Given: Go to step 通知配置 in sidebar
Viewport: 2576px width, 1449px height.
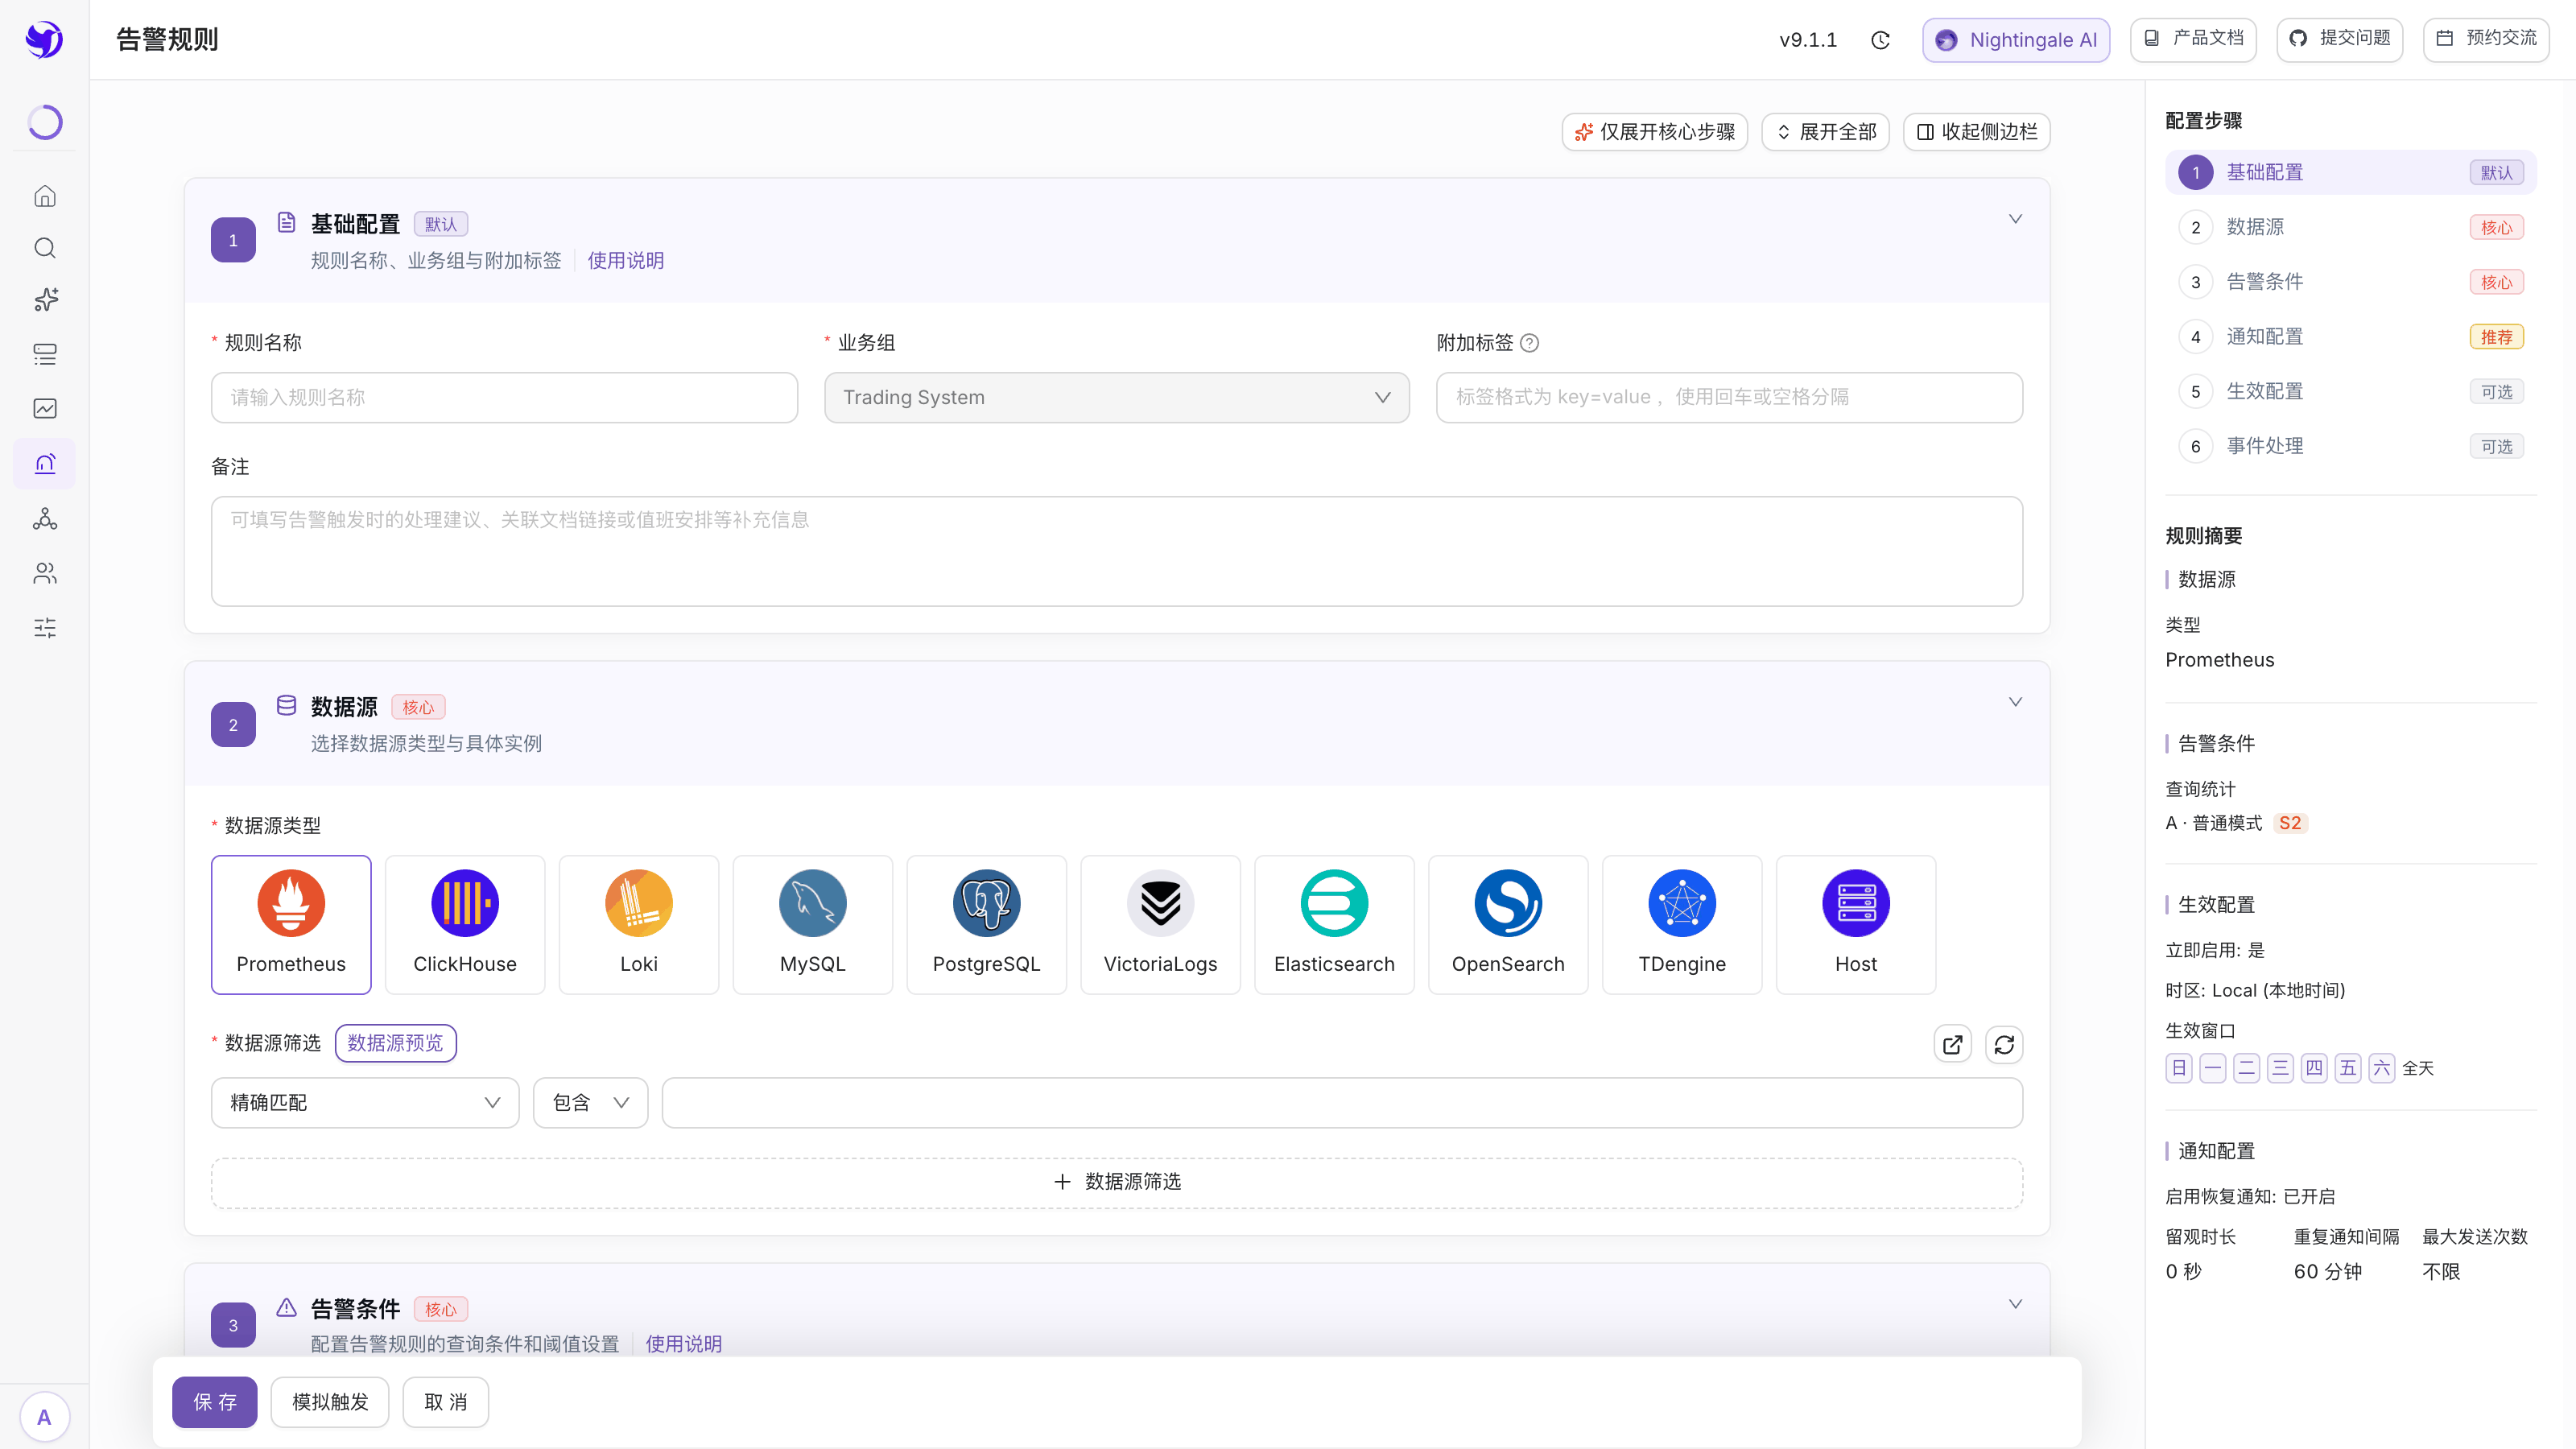Looking at the screenshot, I should (x=2351, y=337).
